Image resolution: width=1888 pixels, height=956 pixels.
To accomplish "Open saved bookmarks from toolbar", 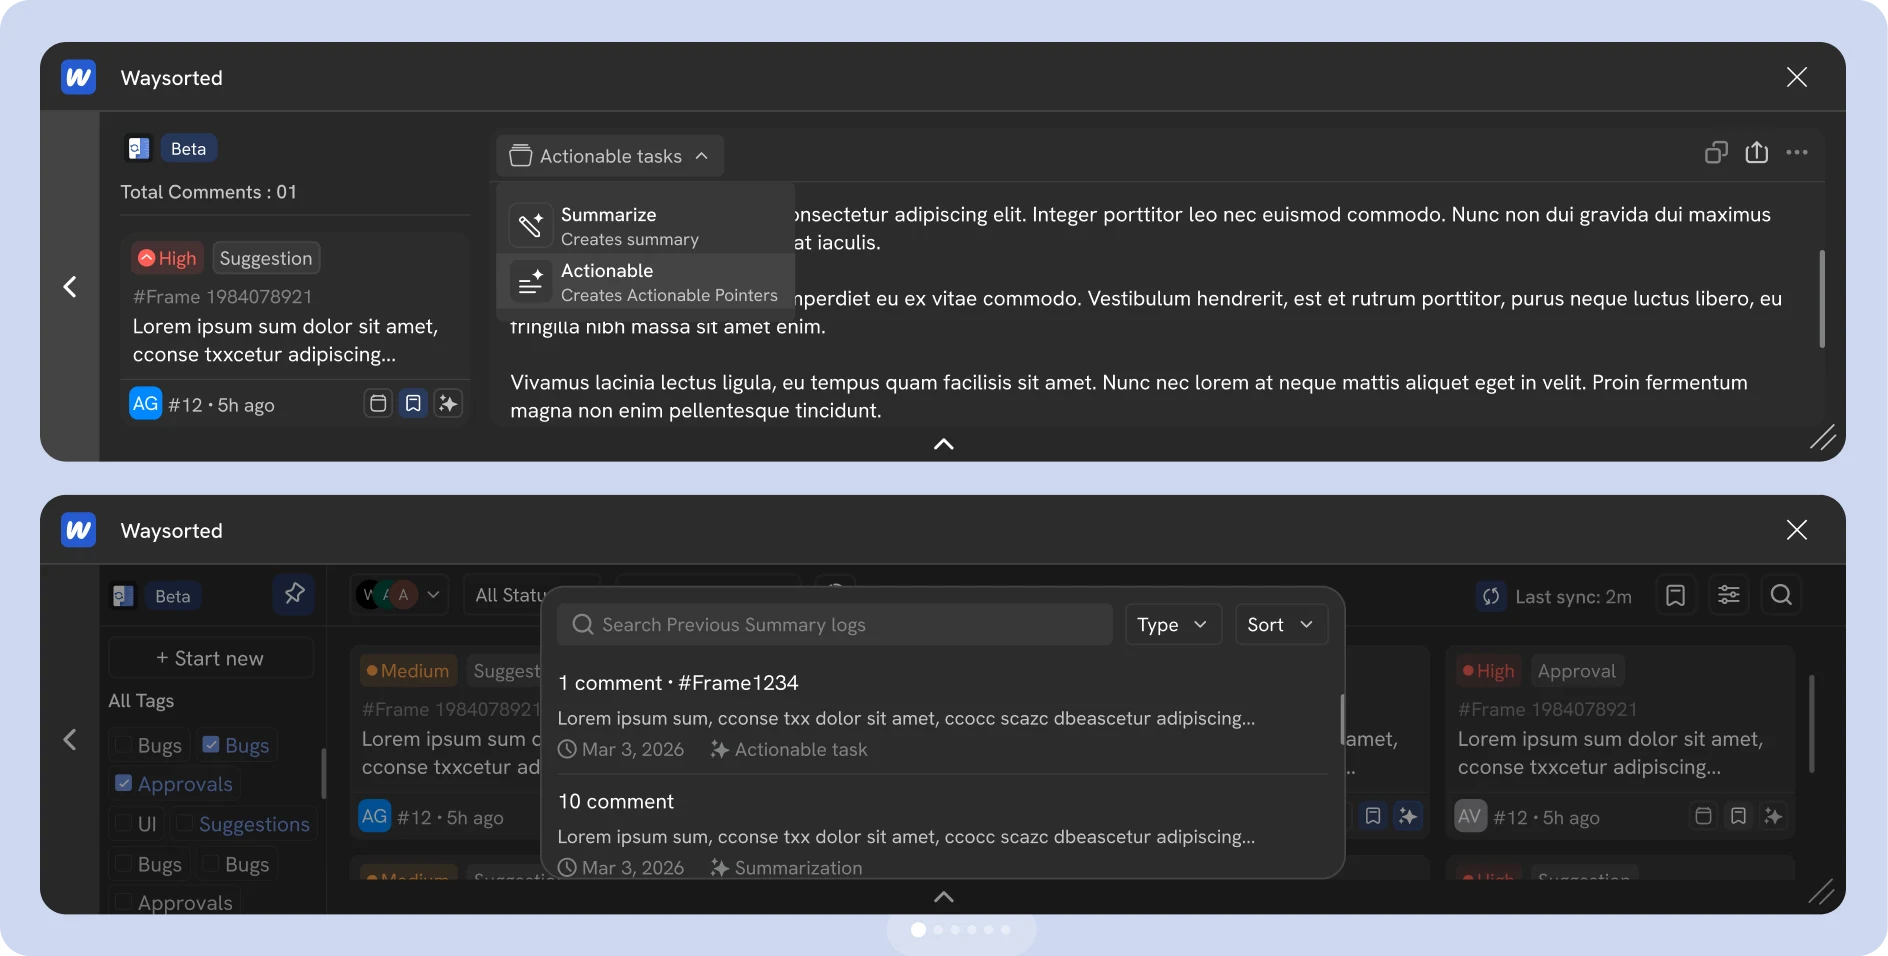I will point(1676,595).
